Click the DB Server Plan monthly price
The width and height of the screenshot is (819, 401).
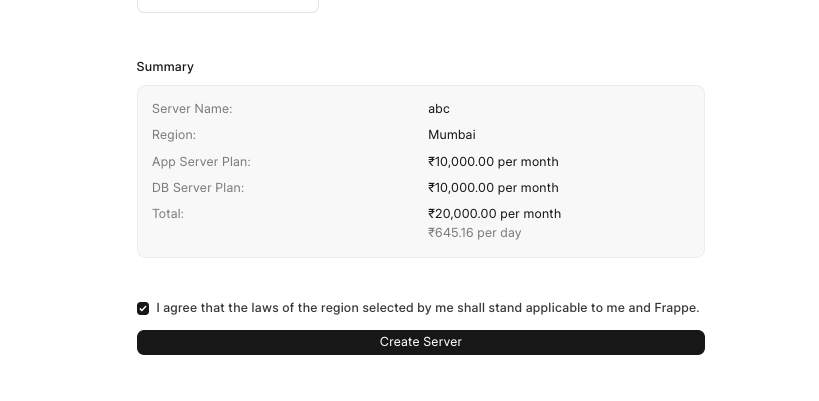tap(493, 188)
